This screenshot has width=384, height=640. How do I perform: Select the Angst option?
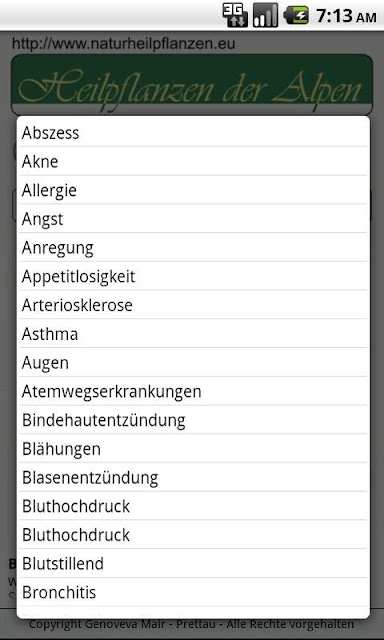click(193, 219)
